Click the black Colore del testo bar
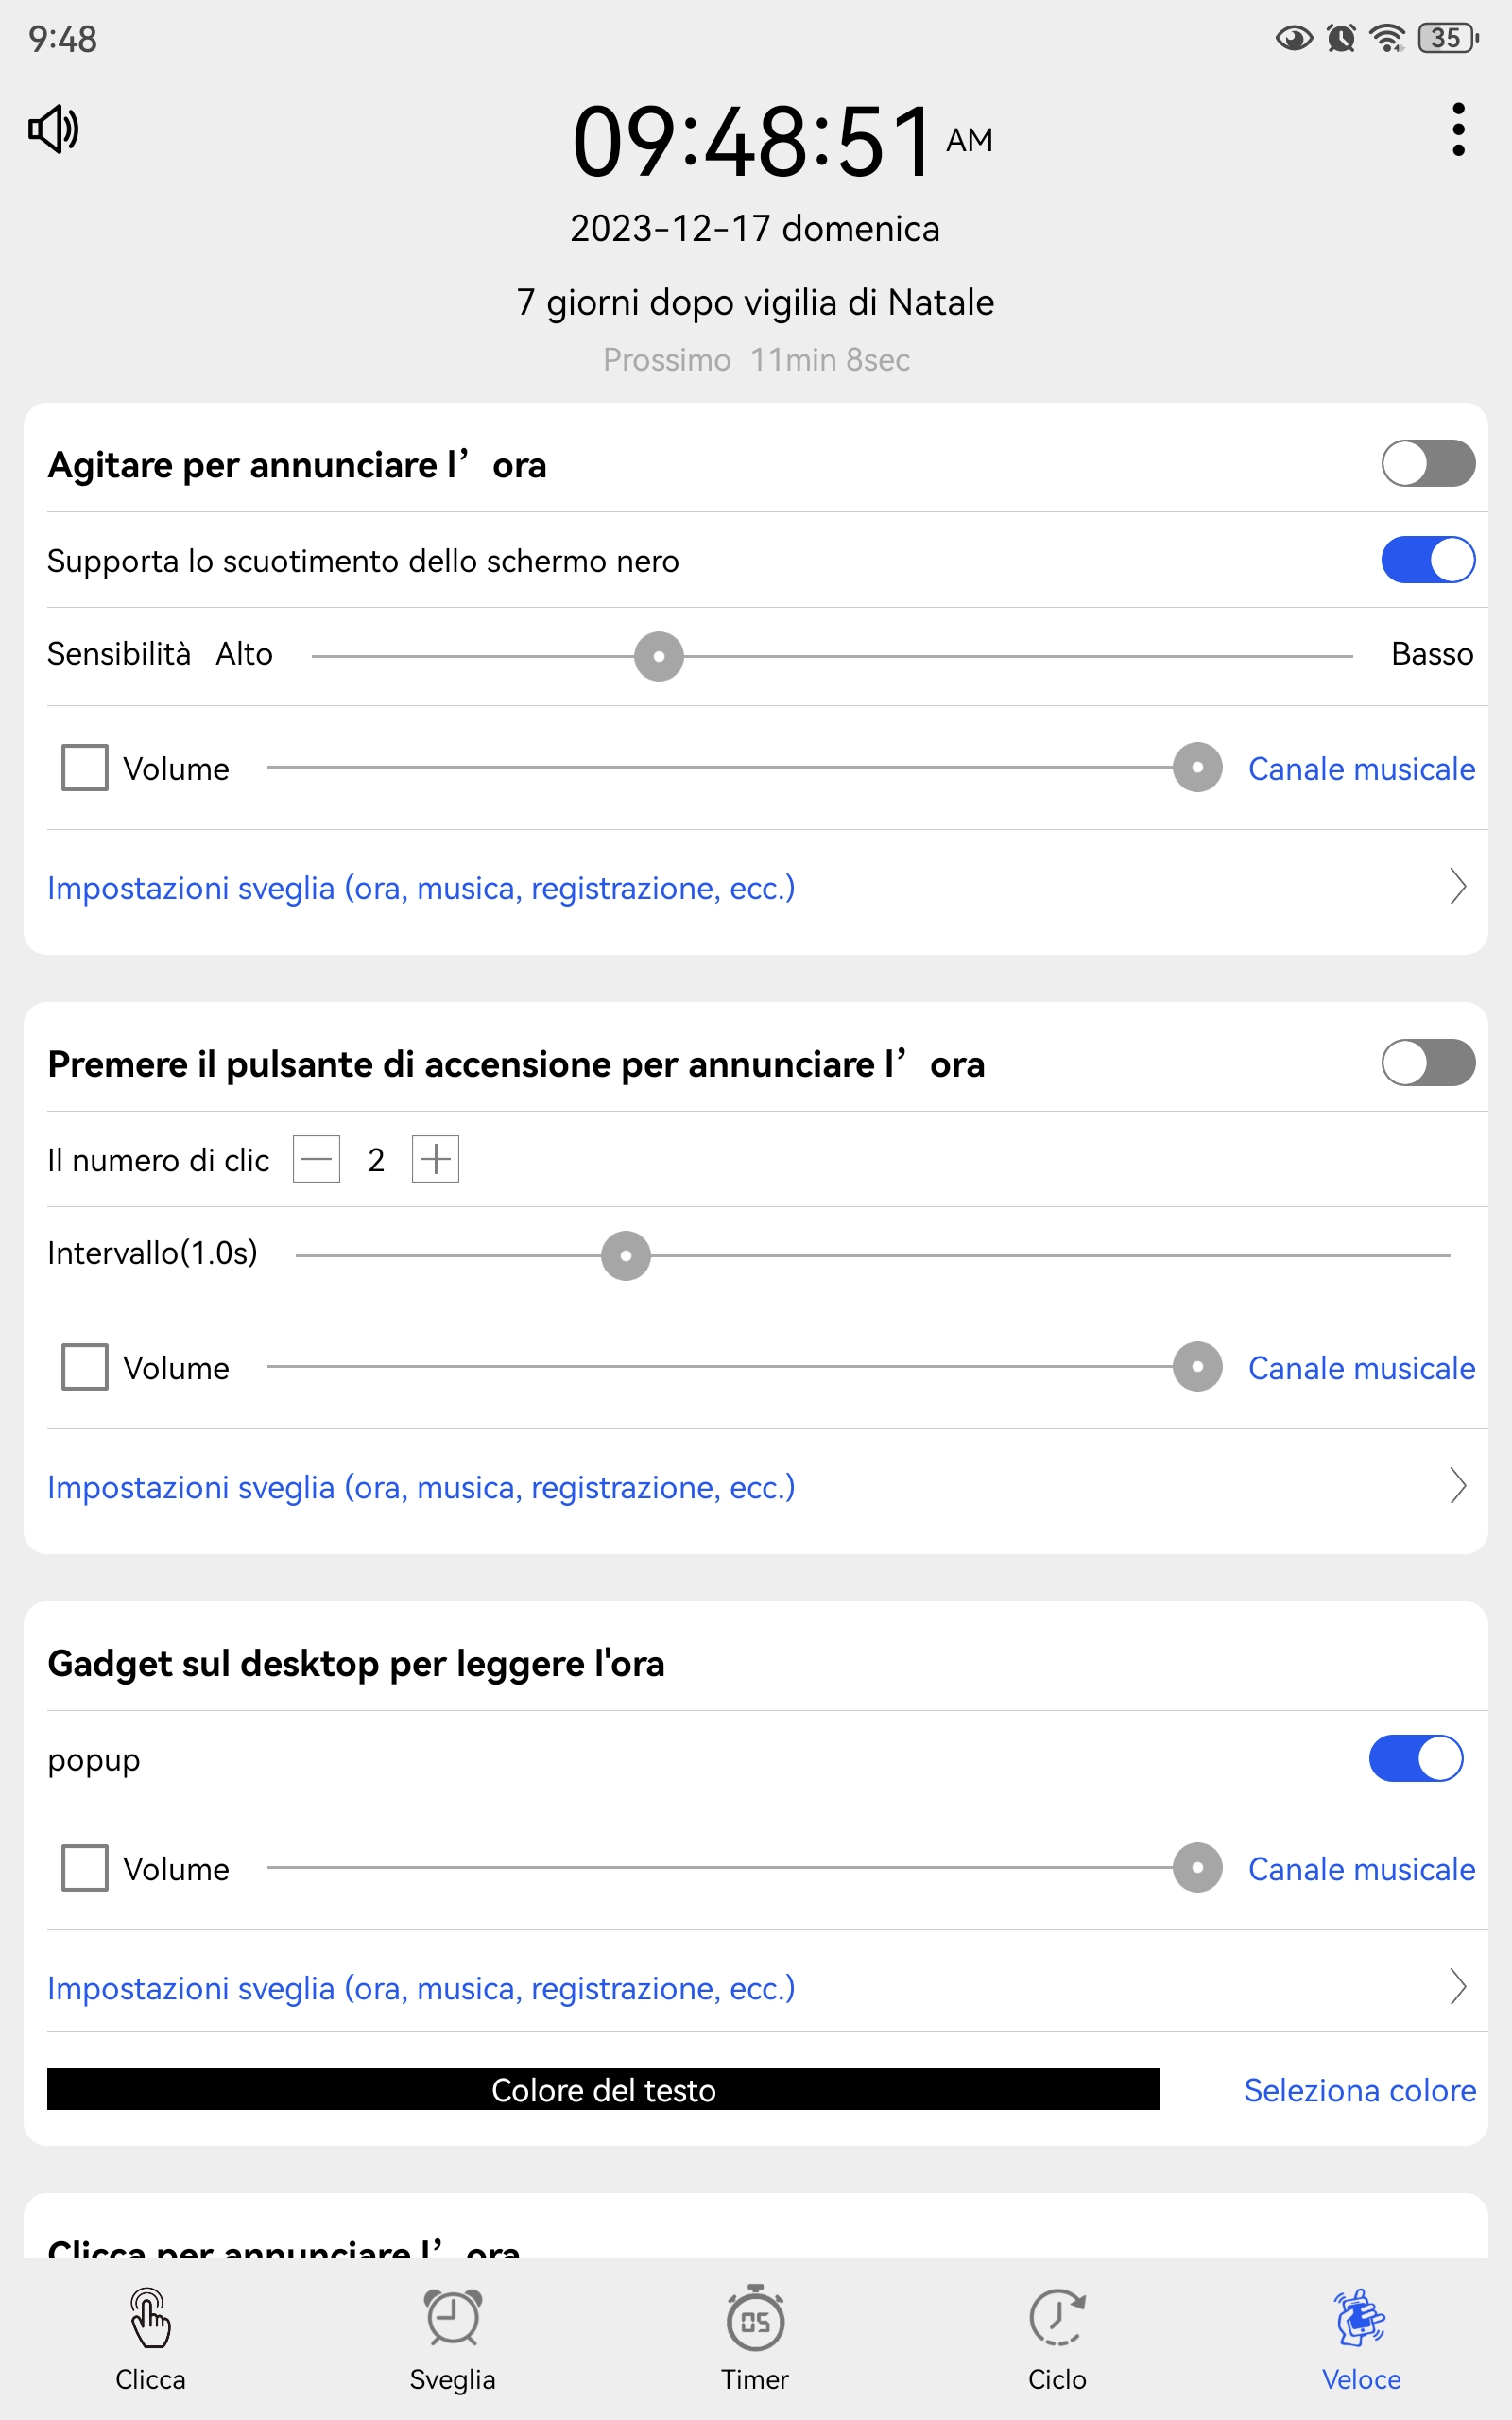The image size is (1512, 2420). tap(603, 2089)
